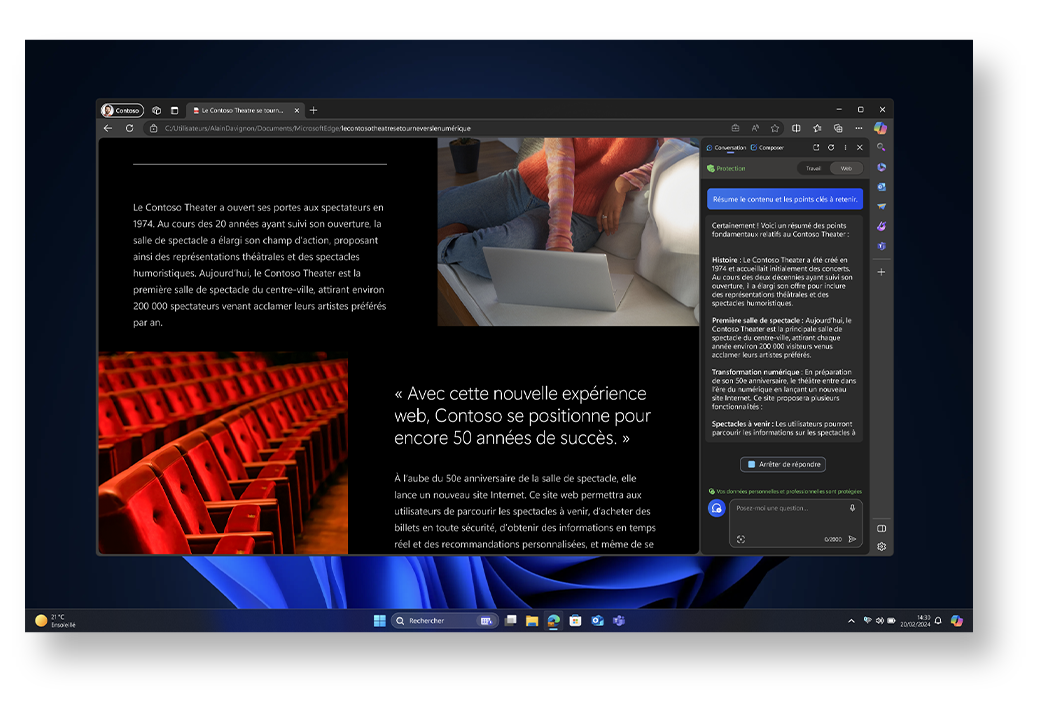The height and width of the screenshot is (722, 1038).
Task: Open Outlook in Edge sidebar
Action: point(881,187)
